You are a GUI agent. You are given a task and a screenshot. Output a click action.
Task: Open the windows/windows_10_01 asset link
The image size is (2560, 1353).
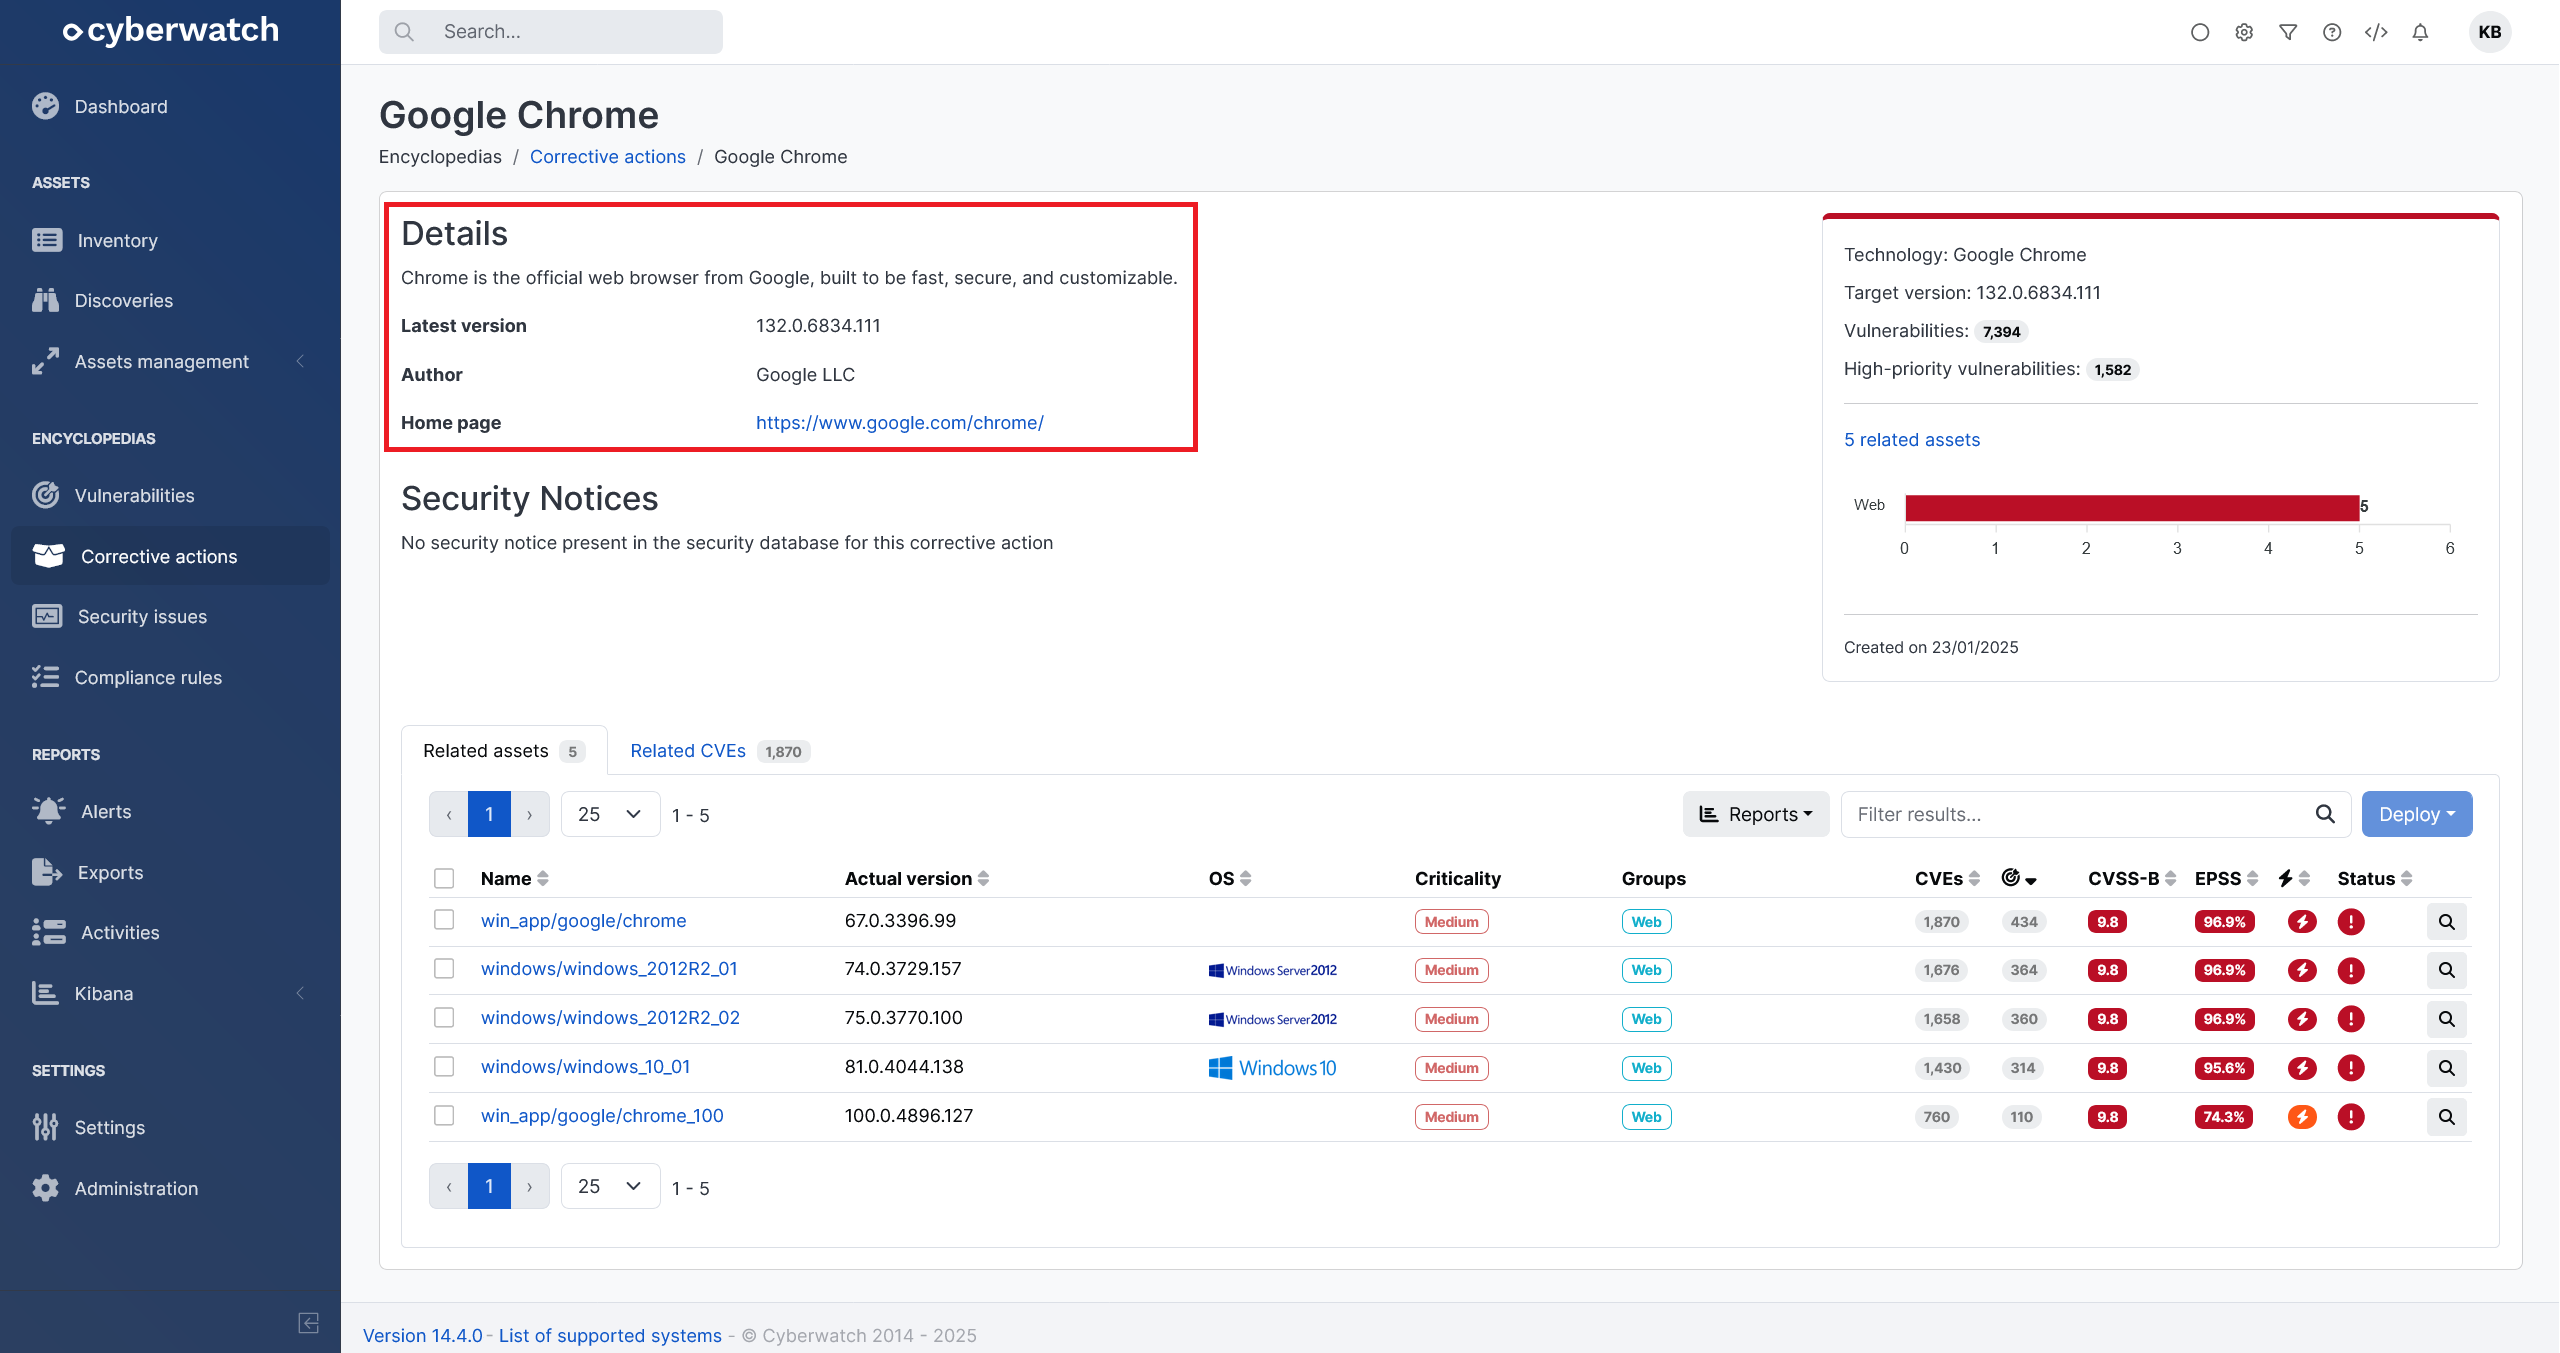point(585,1066)
